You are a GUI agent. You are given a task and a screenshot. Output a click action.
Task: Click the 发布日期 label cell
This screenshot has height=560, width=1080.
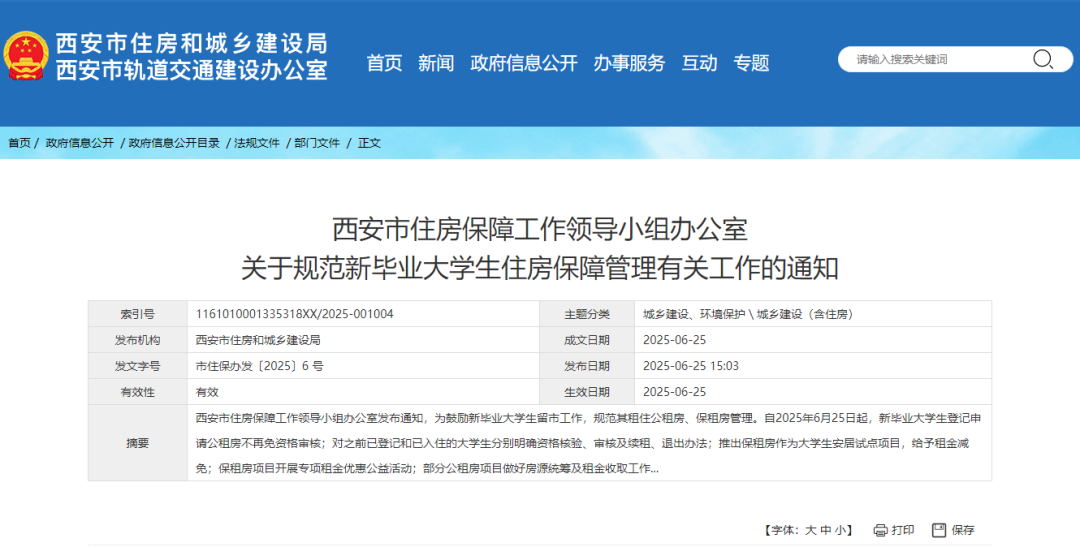(x=587, y=366)
